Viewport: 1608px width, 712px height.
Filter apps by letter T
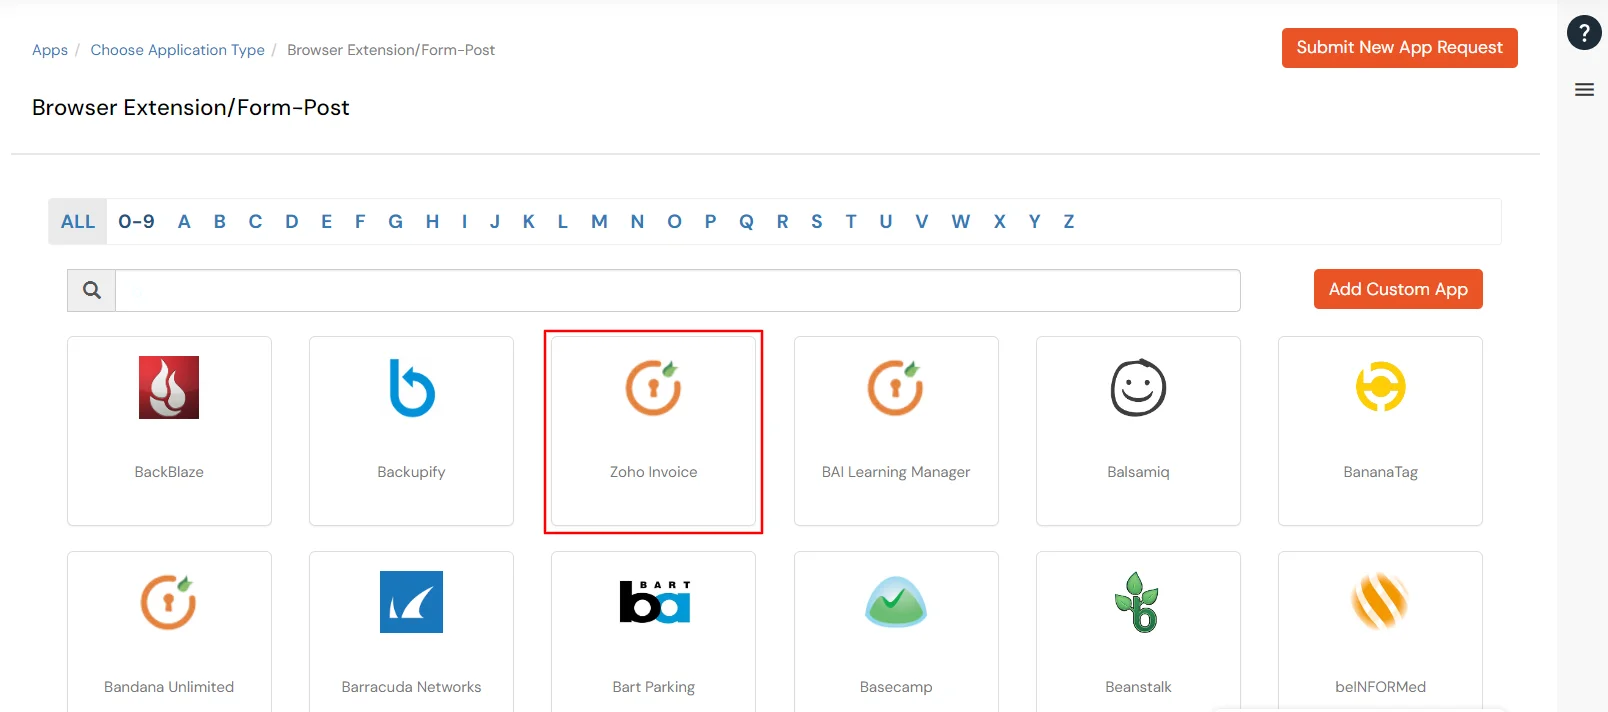pos(851,222)
